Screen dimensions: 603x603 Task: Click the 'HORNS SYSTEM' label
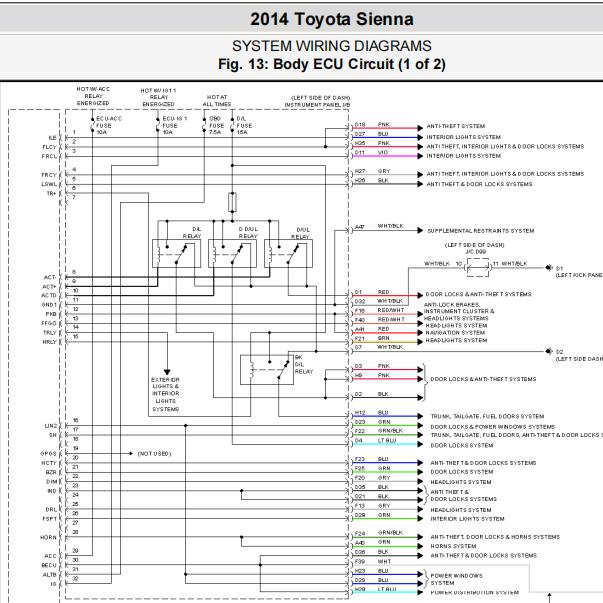[453, 546]
